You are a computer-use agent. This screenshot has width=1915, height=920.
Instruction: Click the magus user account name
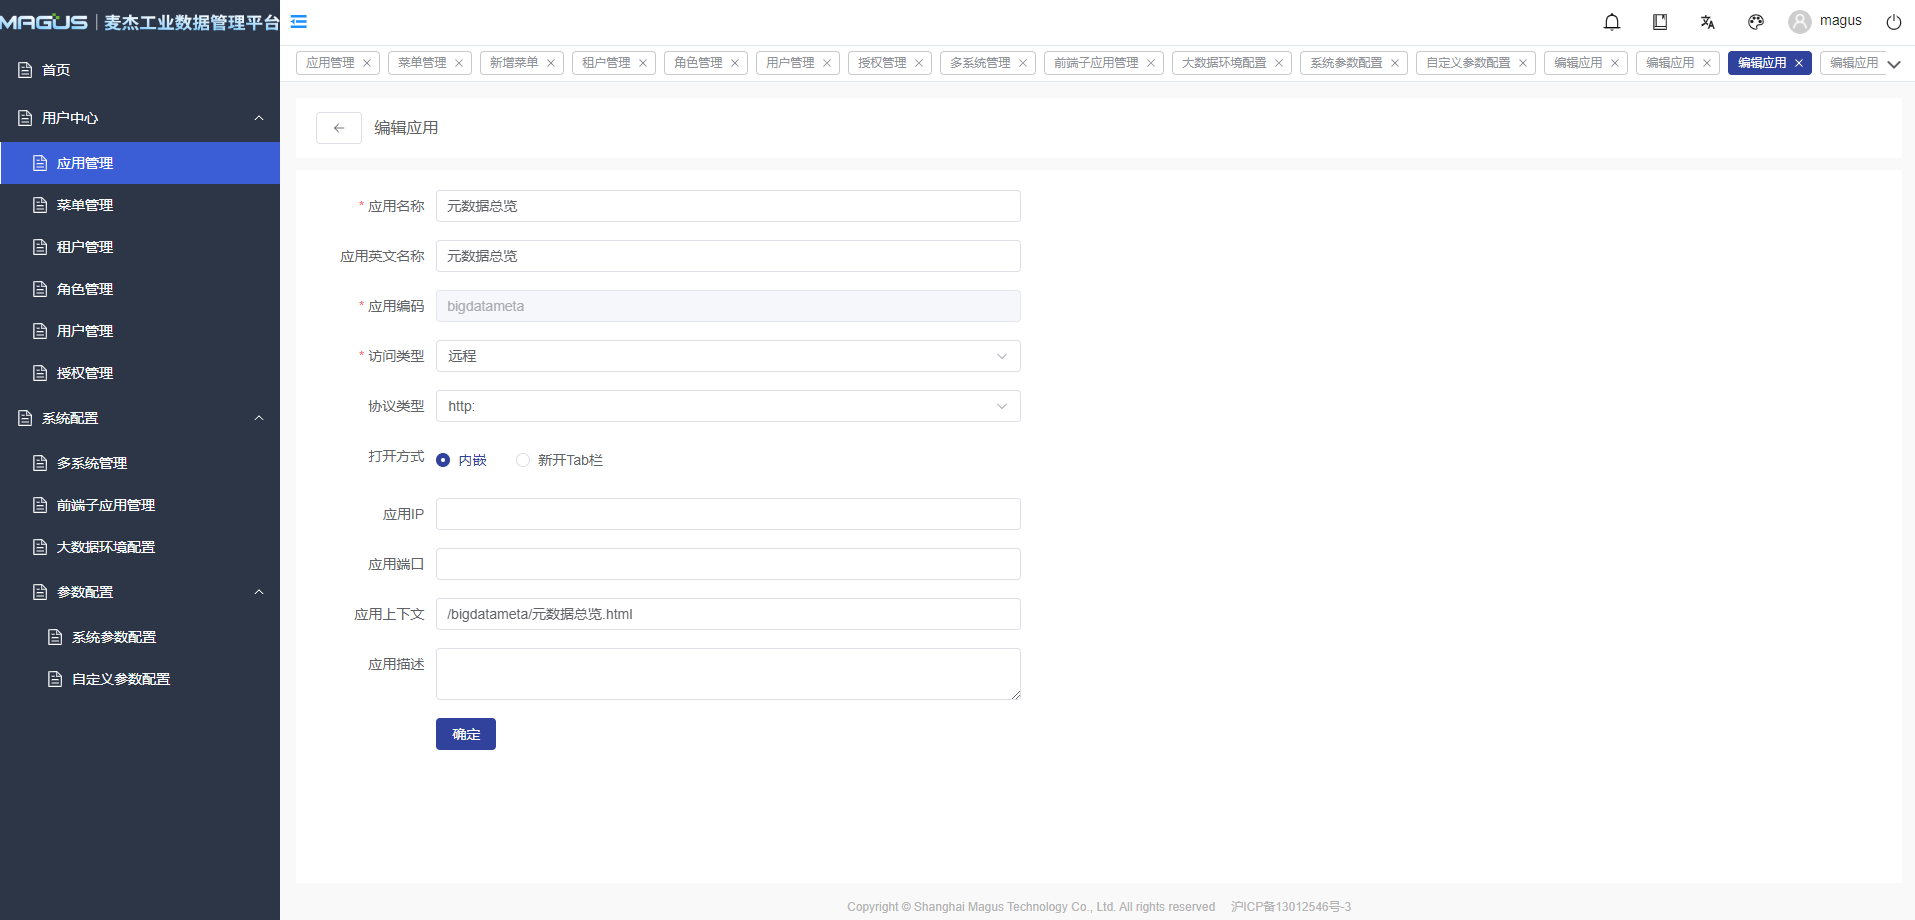pos(1840,21)
